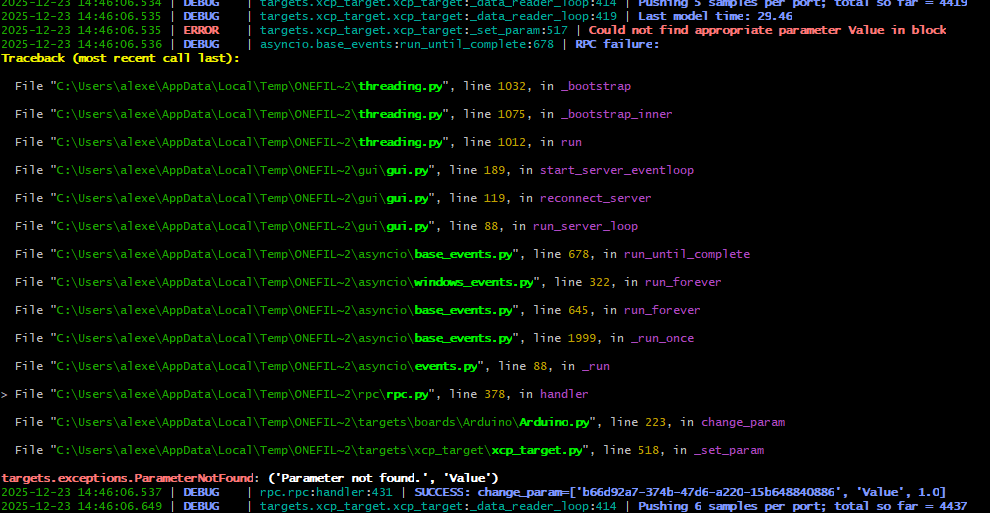Click source "targets.xcp_target.xcp_target:_set_param:517" in the ERROR line
This screenshot has width=990, height=513.
(x=414, y=30)
